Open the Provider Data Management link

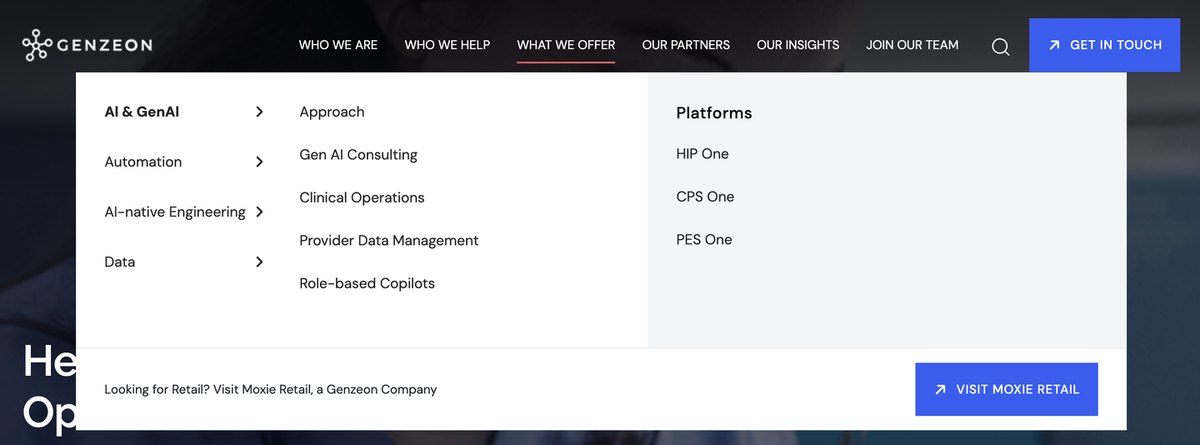pos(389,241)
